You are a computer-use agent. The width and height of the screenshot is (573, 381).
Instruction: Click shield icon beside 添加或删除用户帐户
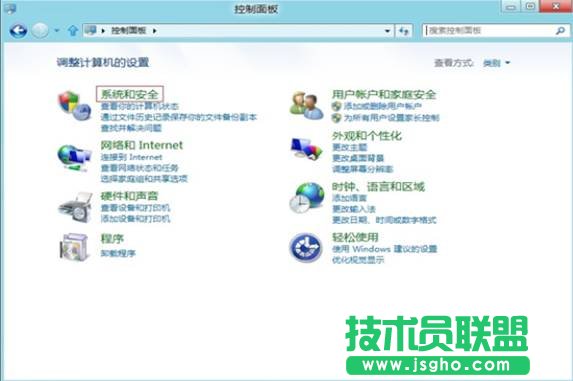tap(336, 106)
